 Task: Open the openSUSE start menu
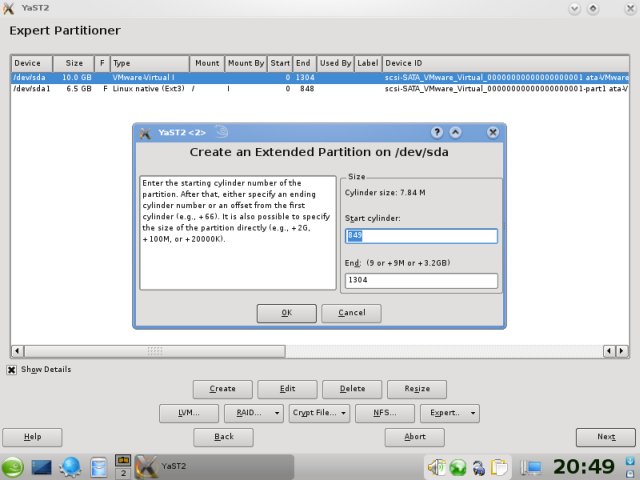click(x=13, y=468)
